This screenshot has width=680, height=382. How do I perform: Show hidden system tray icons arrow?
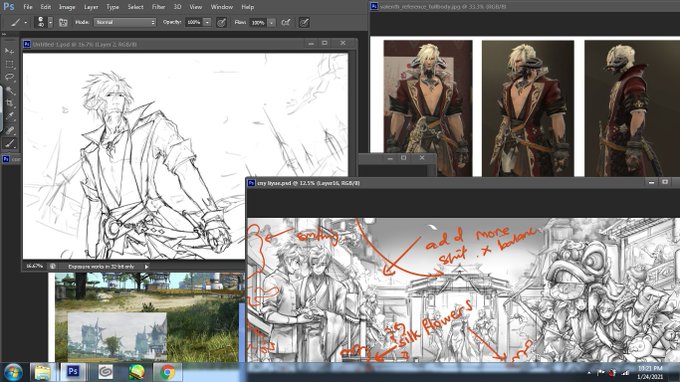tap(589, 373)
